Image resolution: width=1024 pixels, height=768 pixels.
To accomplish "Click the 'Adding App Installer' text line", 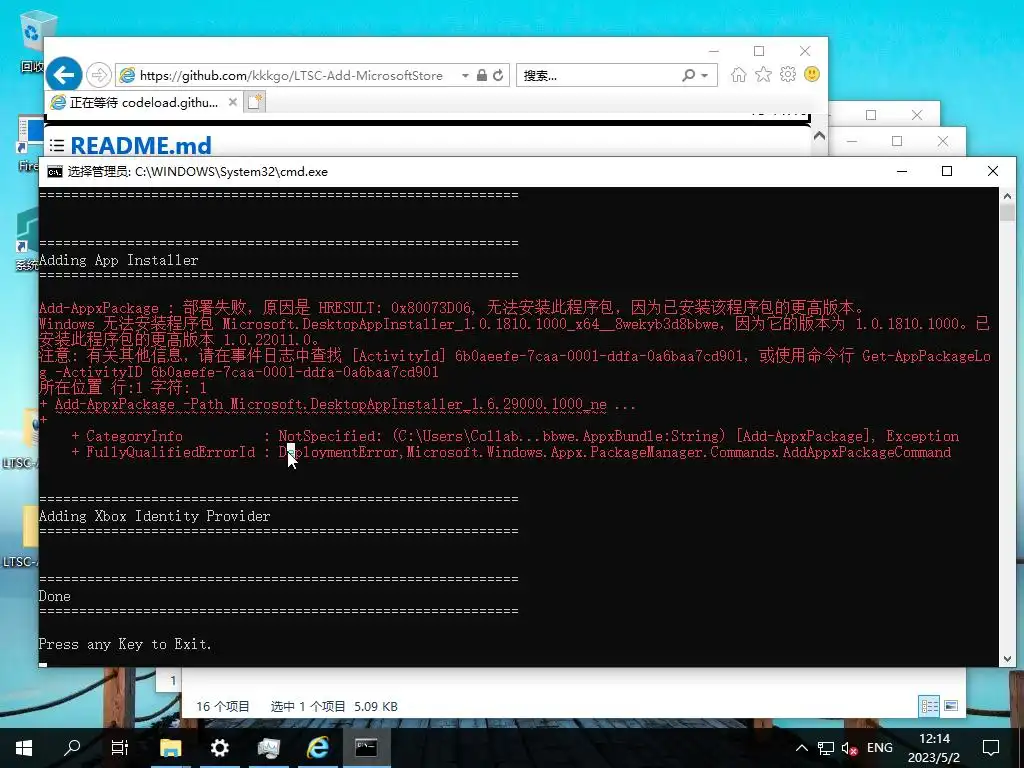I will coord(119,260).
